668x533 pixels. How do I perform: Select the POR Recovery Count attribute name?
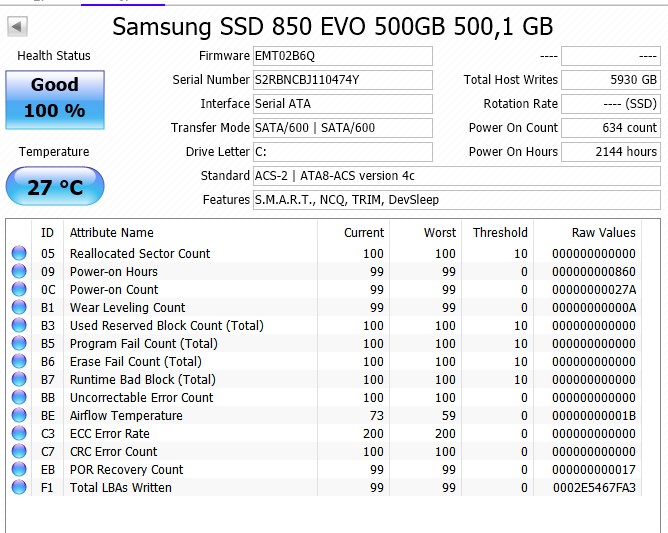pos(127,470)
